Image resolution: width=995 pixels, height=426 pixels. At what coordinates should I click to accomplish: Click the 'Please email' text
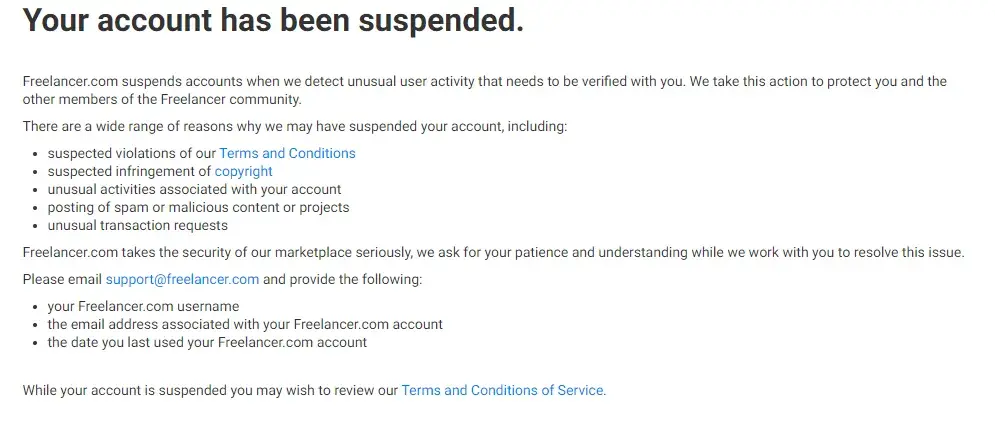pyautogui.click(x=62, y=279)
